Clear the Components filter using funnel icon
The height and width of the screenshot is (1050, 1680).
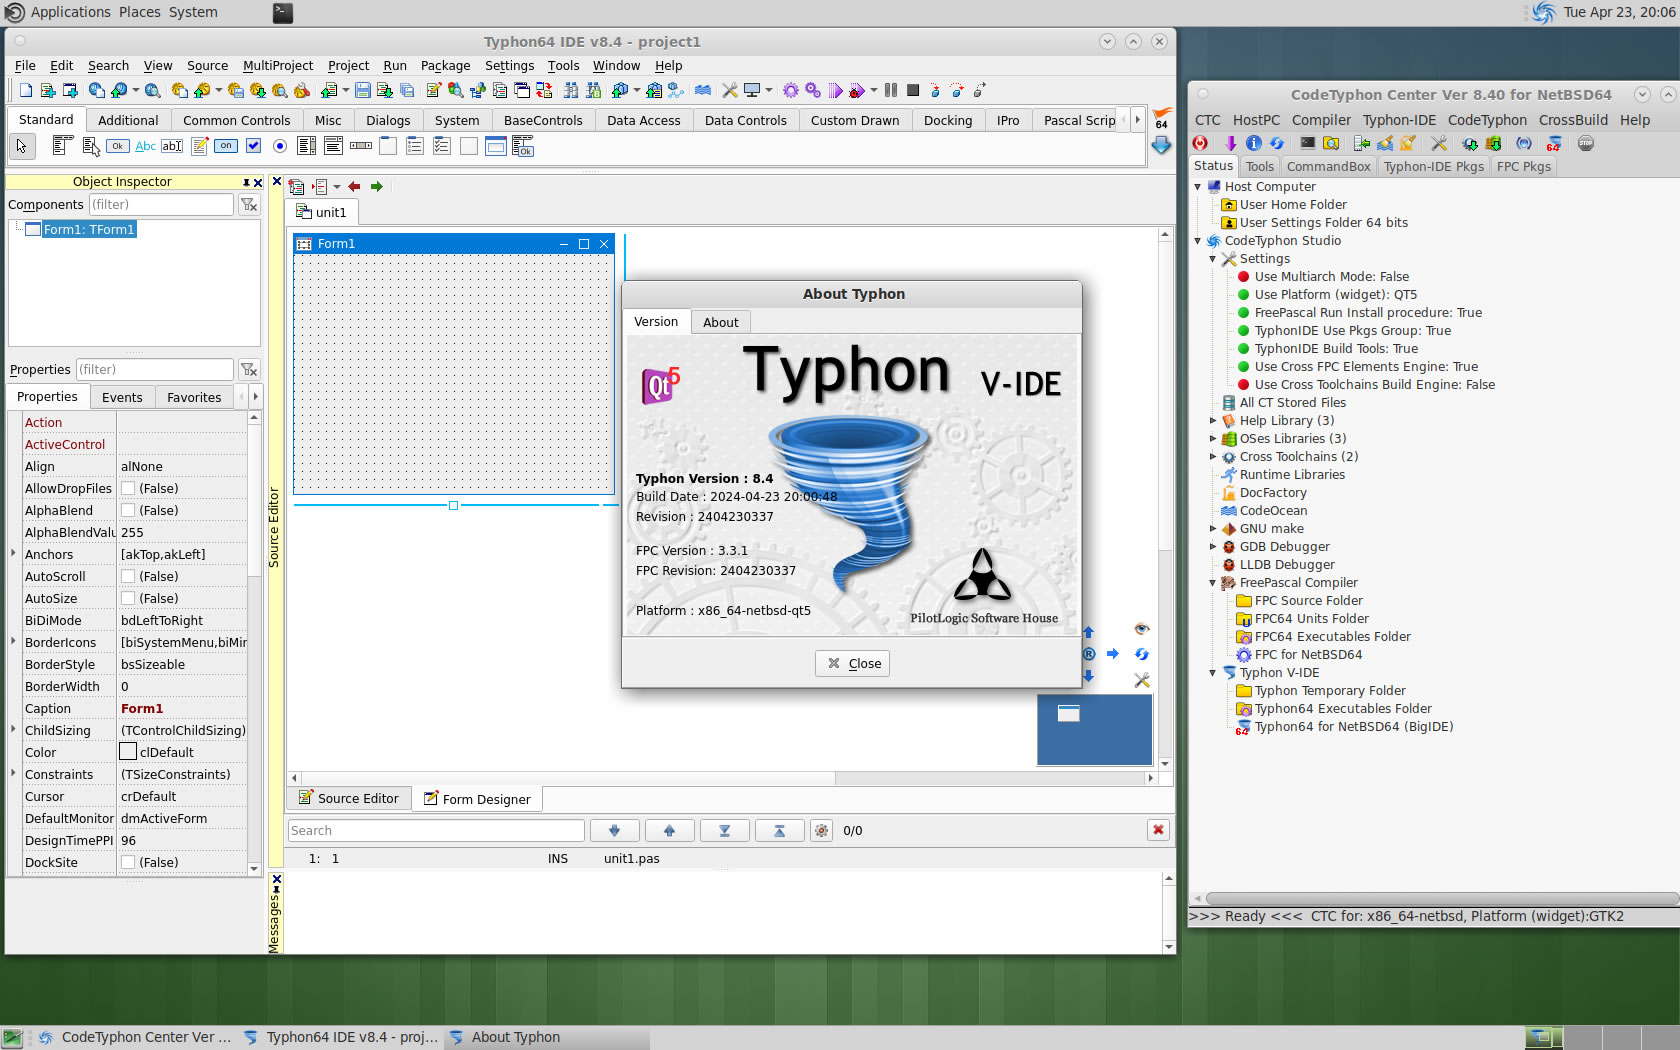pyautogui.click(x=249, y=204)
